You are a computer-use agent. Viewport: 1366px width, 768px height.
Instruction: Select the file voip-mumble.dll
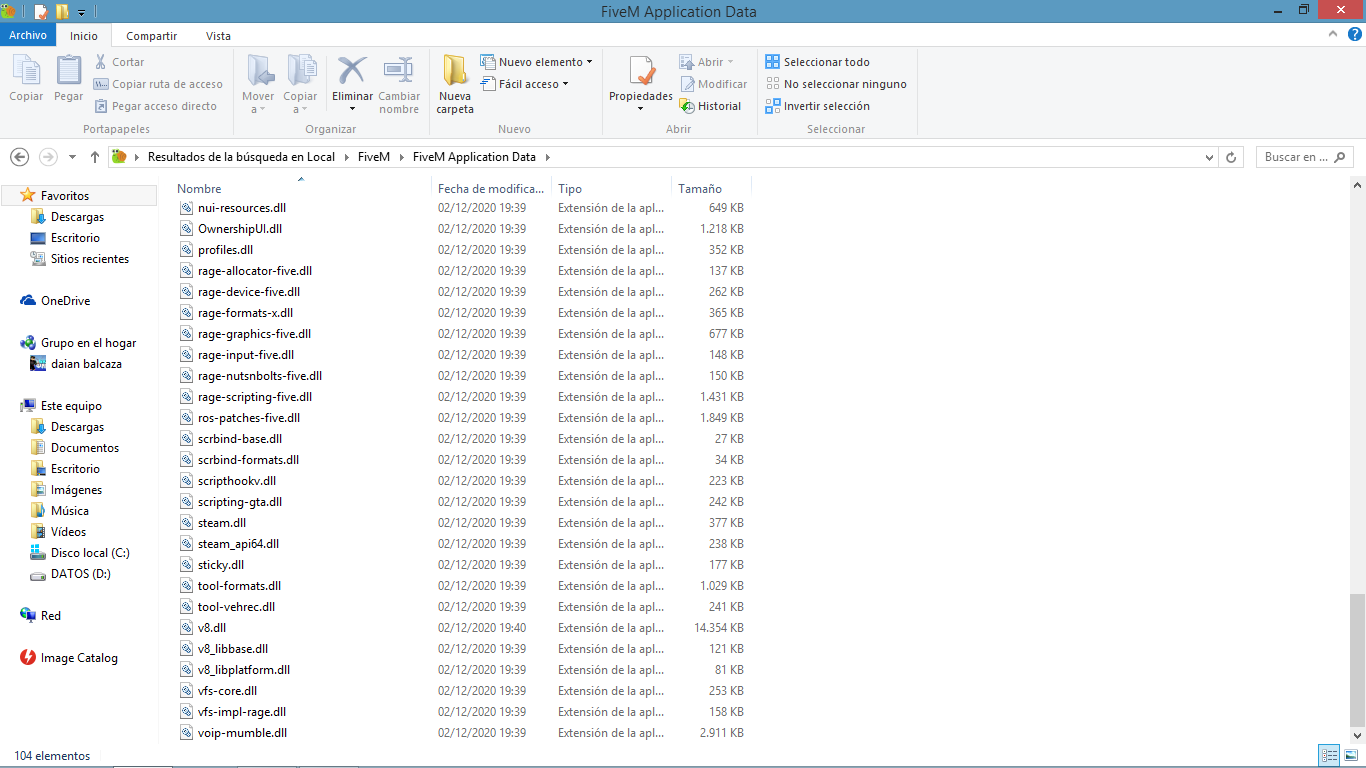point(242,733)
